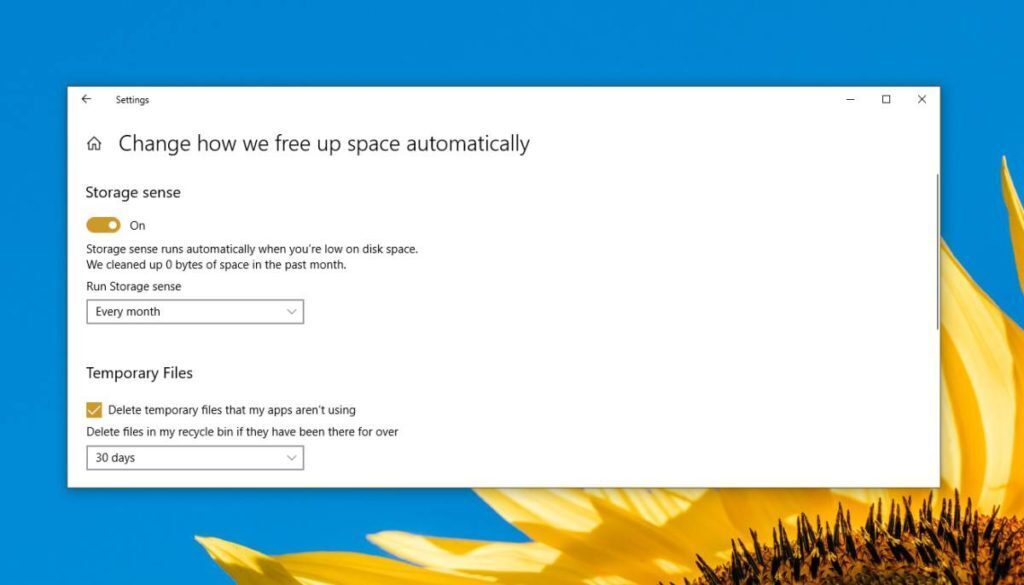Image resolution: width=1024 pixels, height=585 pixels.
Task: Click the maximize icon on the Settings window
Action: pos(886,100)
